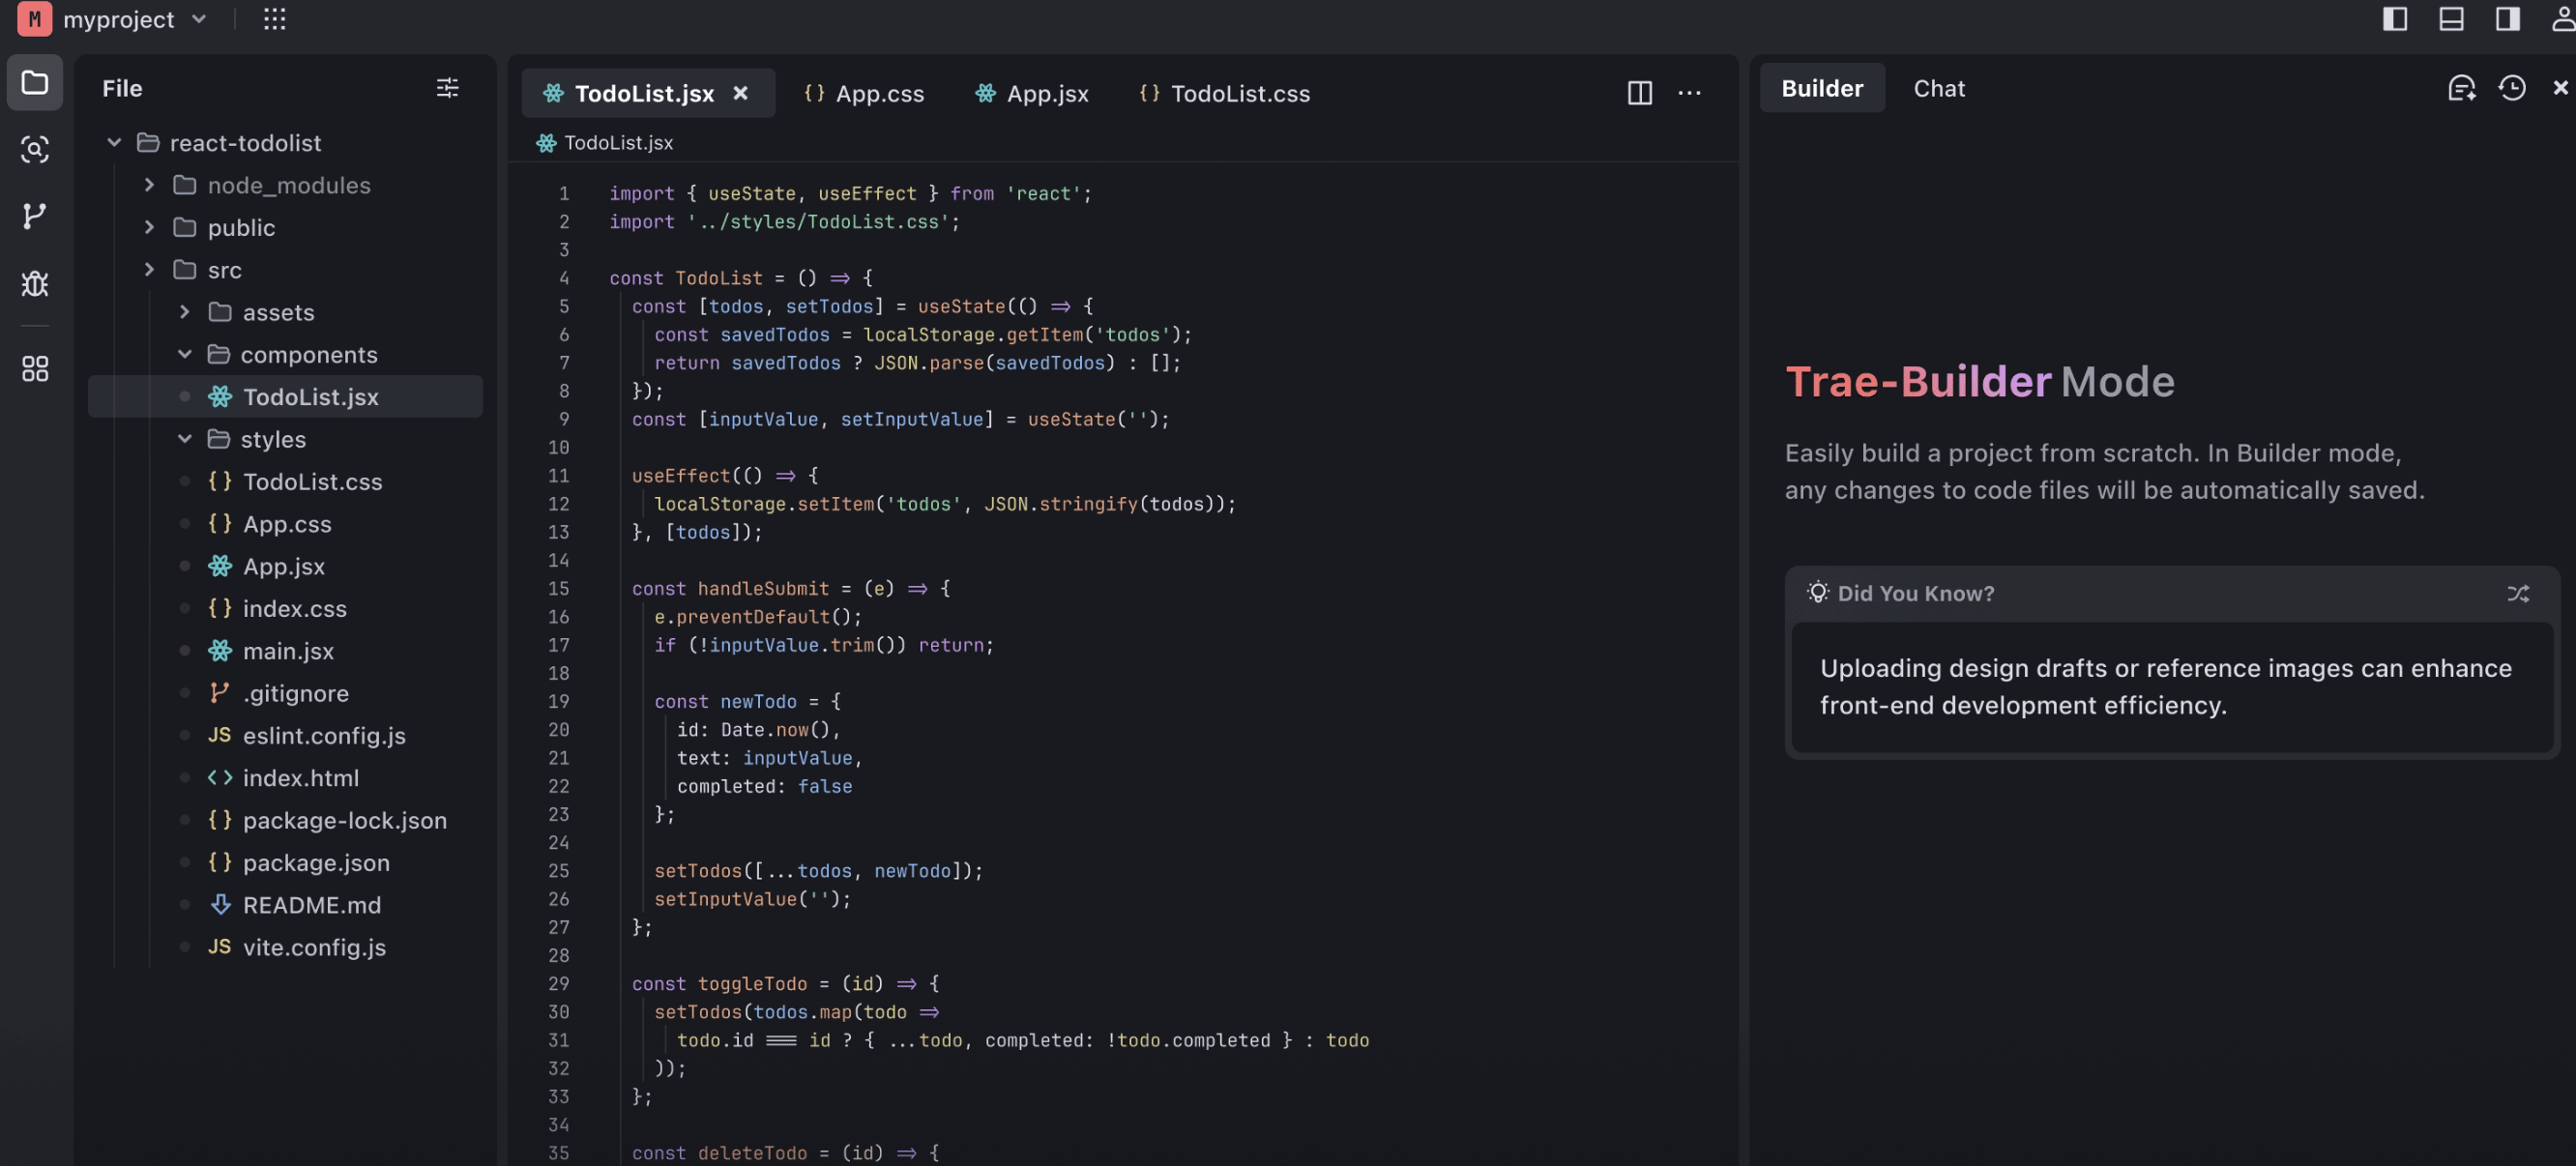Shuffle the Did You Know tip

[2517, 594]
